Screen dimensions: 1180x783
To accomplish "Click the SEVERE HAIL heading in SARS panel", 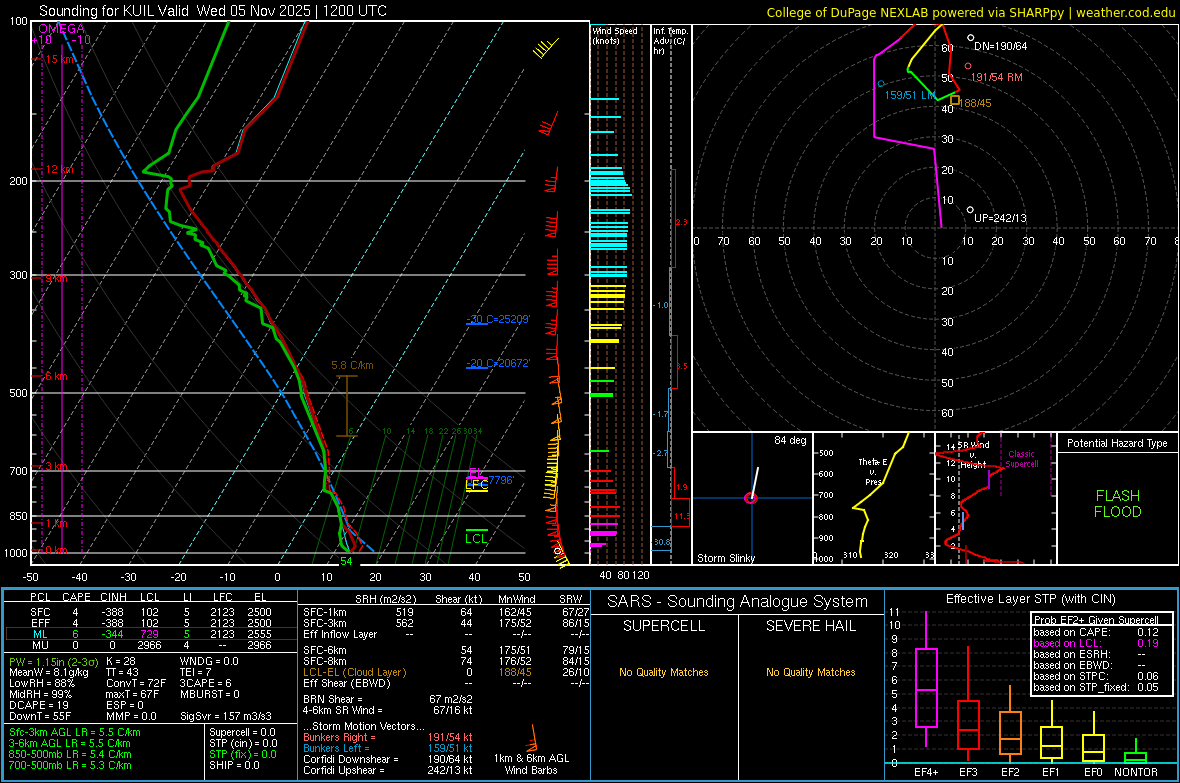I will (810, 626).
